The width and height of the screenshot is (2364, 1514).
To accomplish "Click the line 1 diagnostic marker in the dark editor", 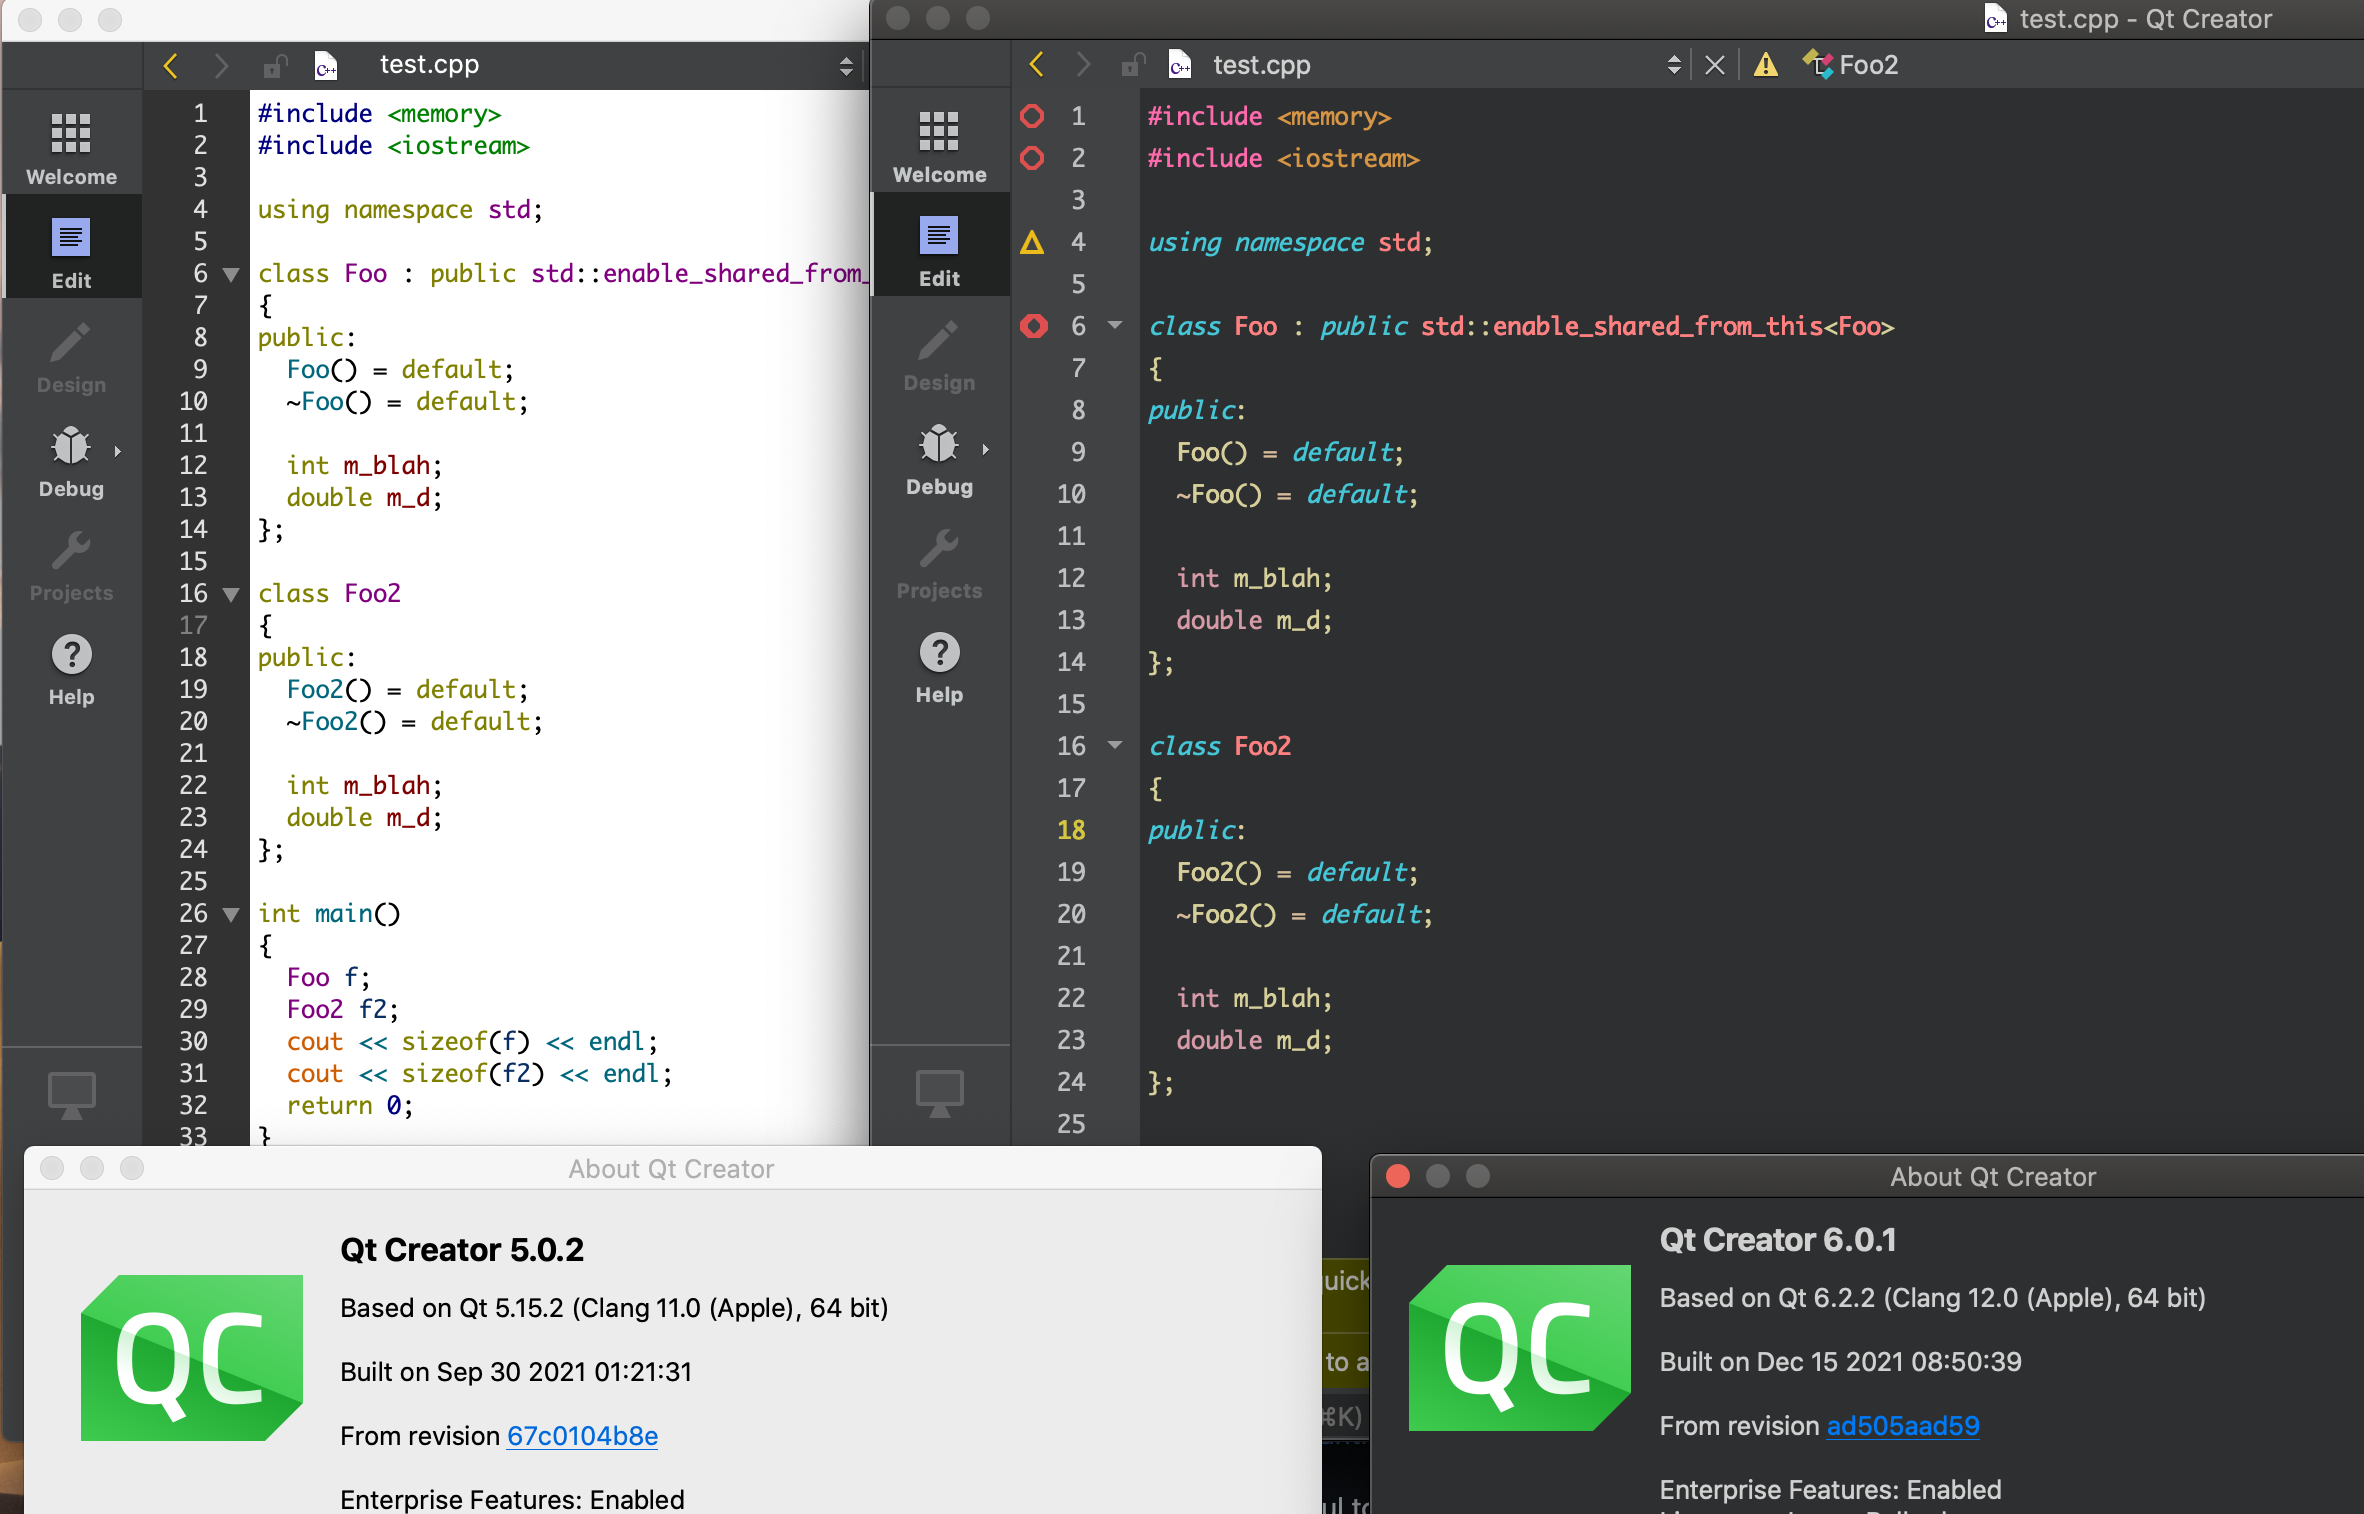I will [1032, 116].
